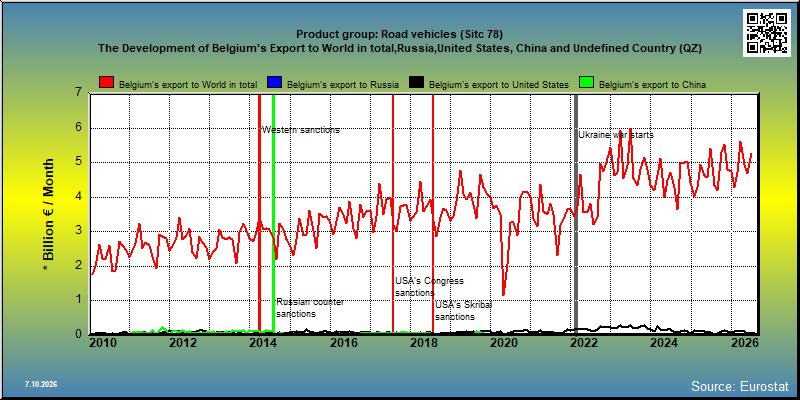Click y-axis value 1

click(x=79, y=300)
